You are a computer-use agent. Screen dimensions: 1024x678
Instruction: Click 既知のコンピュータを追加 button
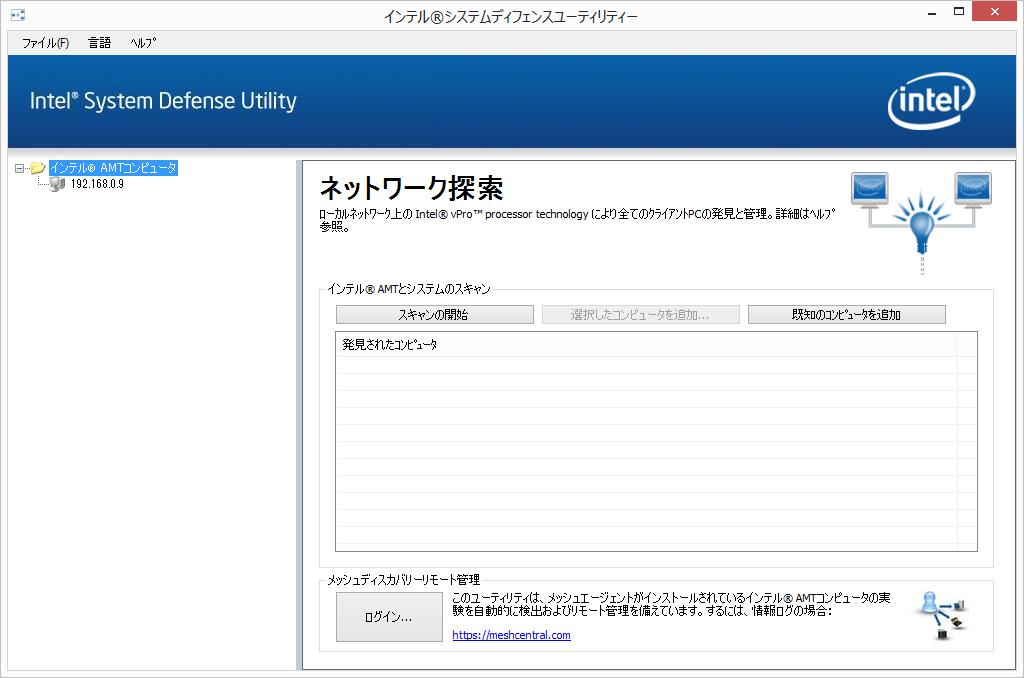point(846,315)
